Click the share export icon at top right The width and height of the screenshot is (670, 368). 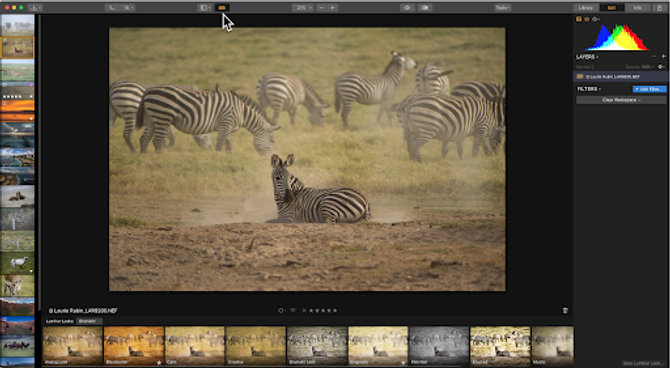[660, 8]
